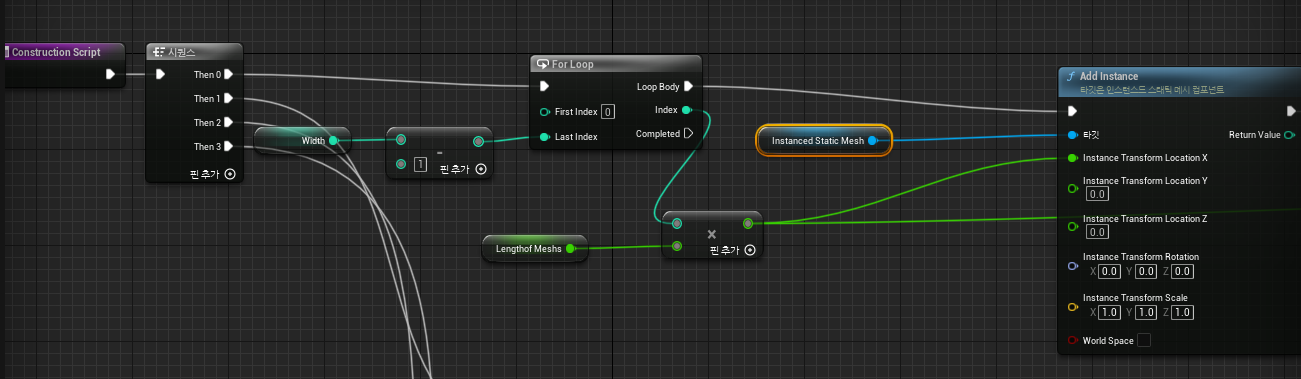This screenshot has height=379, width=1301.
Task: Click the subtract node output pin
Action: pyautogui.click(x=478, y=141)
